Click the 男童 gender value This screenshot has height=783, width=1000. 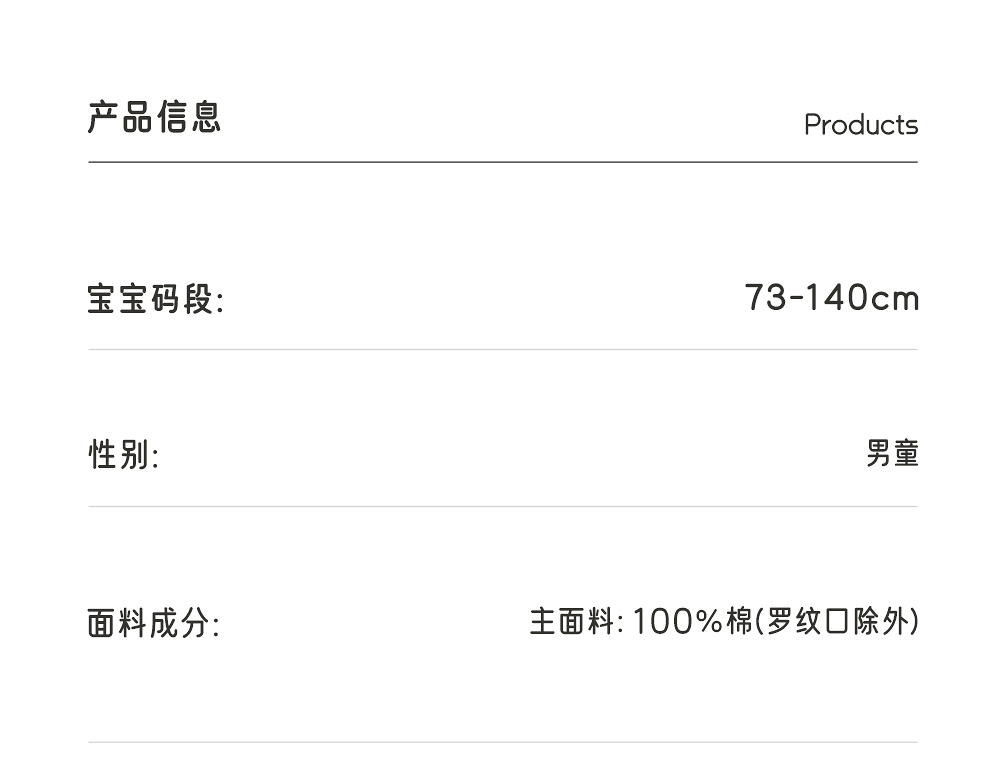pyautogui.click(x=892, y=453)
